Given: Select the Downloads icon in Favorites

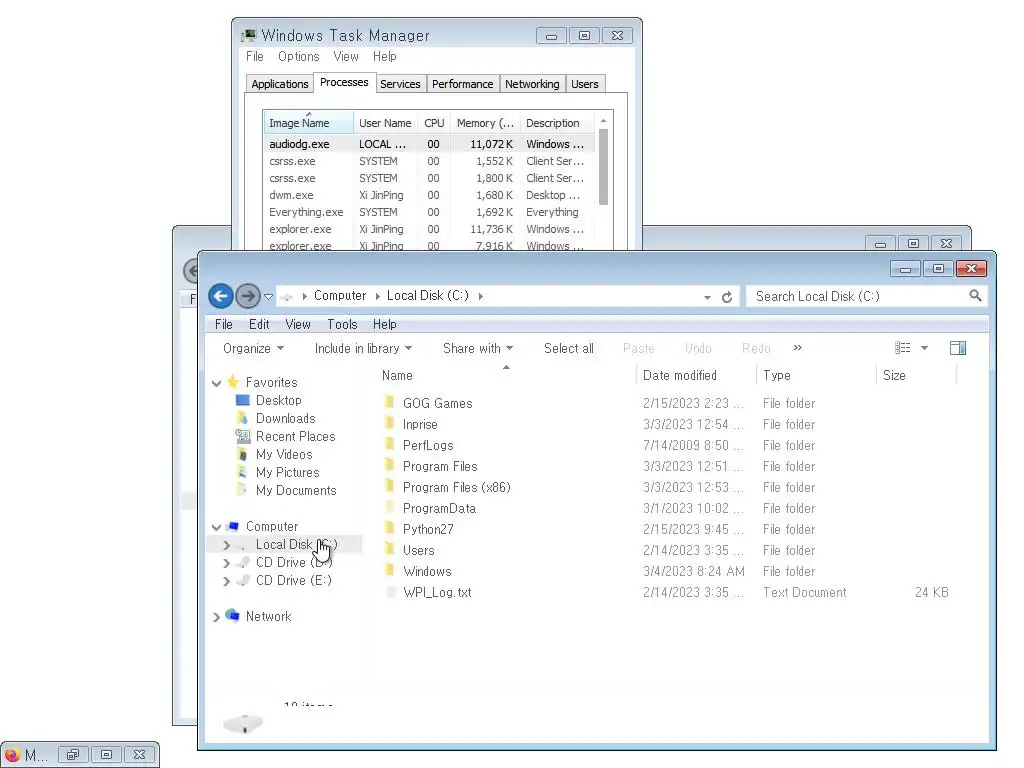Looking at the screenshot, I should 242,418.
